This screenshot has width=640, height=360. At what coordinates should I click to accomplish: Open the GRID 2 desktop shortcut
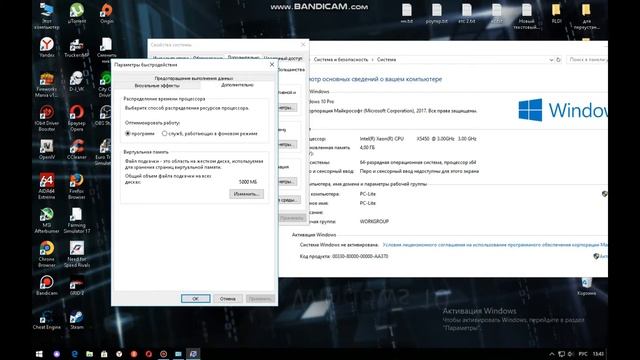click(76, 285)
